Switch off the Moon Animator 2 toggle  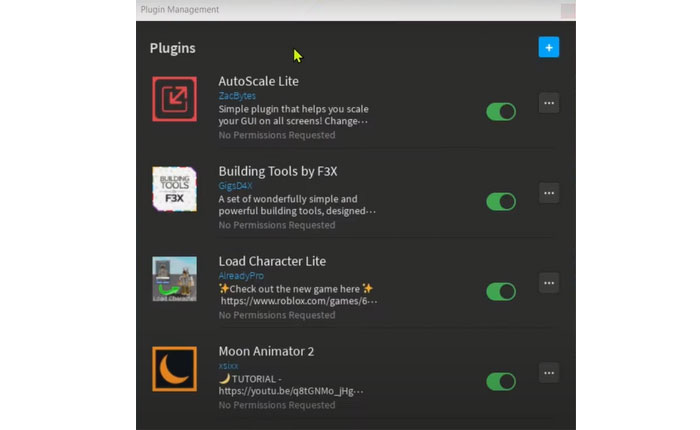pyautogui.click(x=501, y=382)
